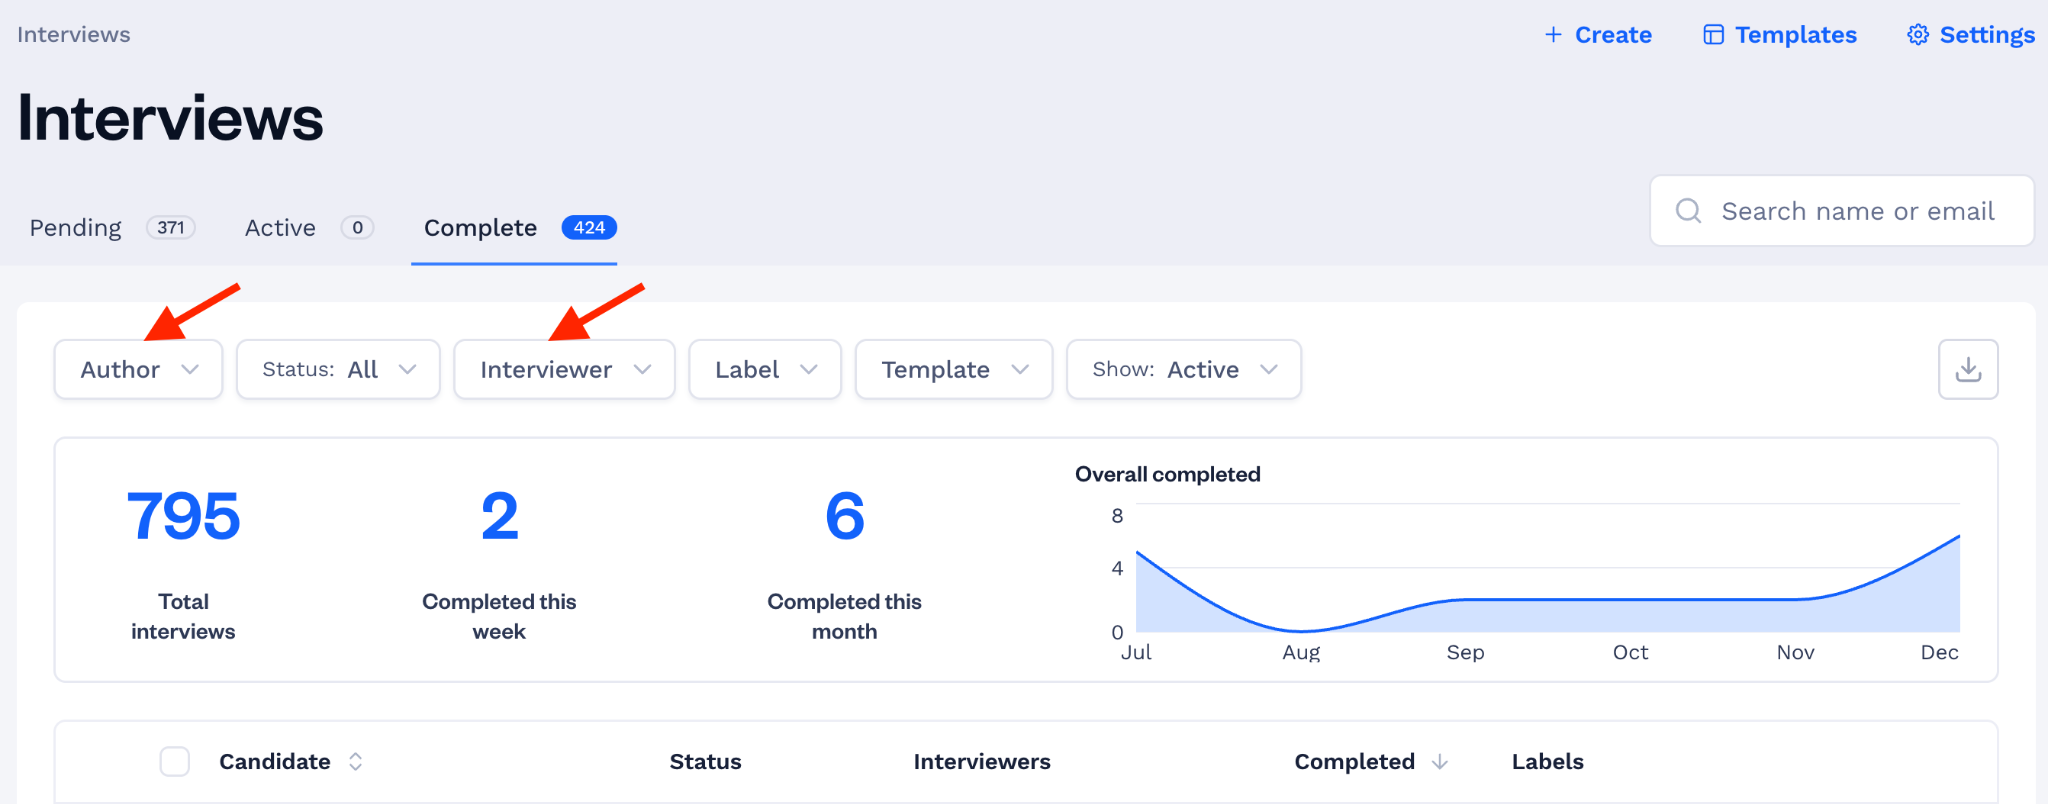2048x804 pixels.
Task: Click the Templates layout icon
Action: pyautogui.click(x=1714, y=35)
